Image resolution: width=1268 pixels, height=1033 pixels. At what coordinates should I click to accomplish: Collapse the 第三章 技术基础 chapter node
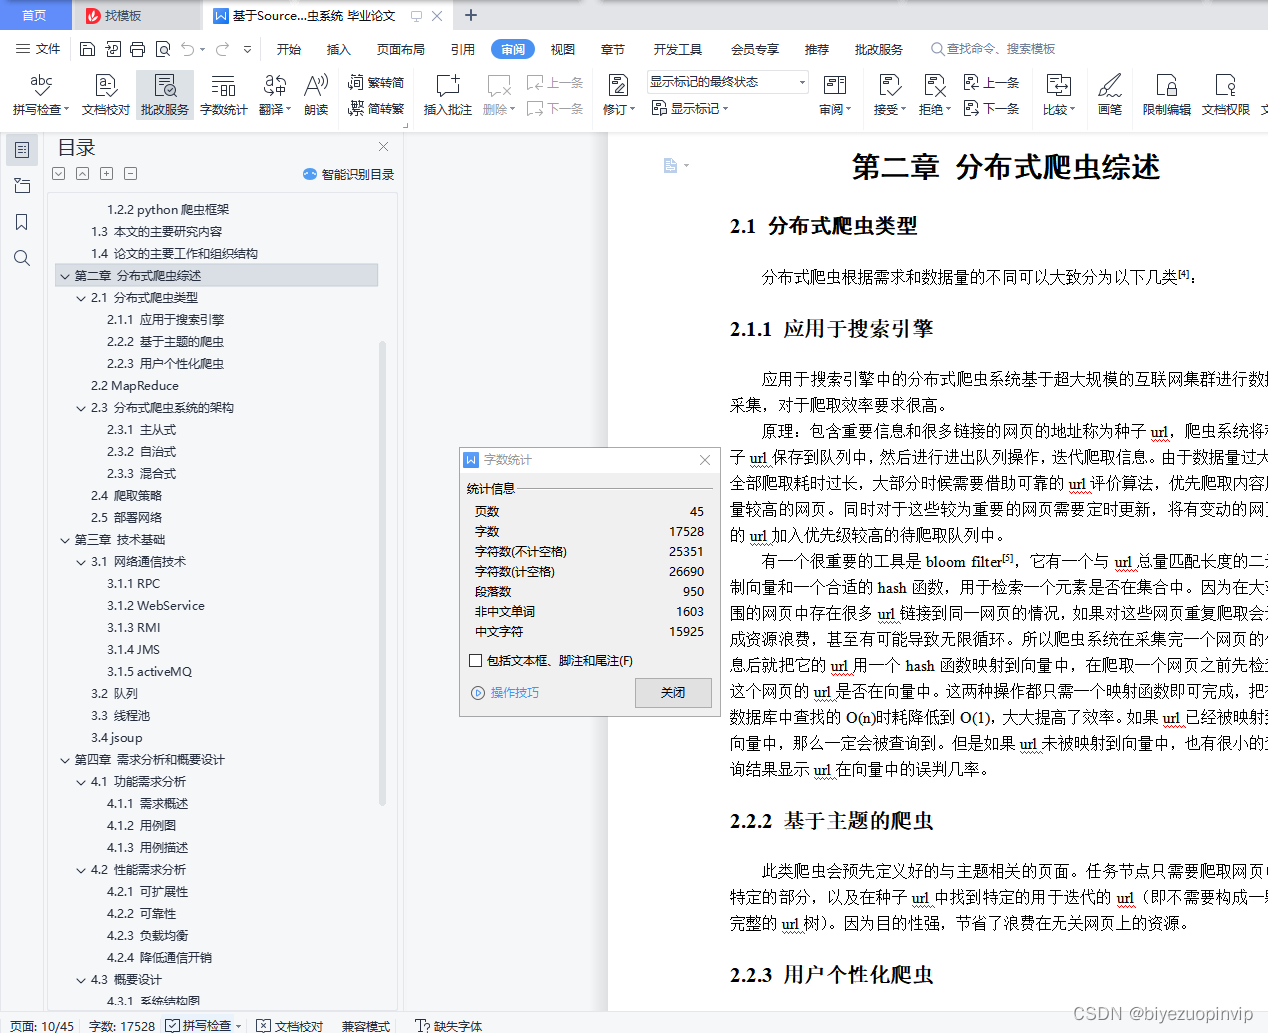65,539
